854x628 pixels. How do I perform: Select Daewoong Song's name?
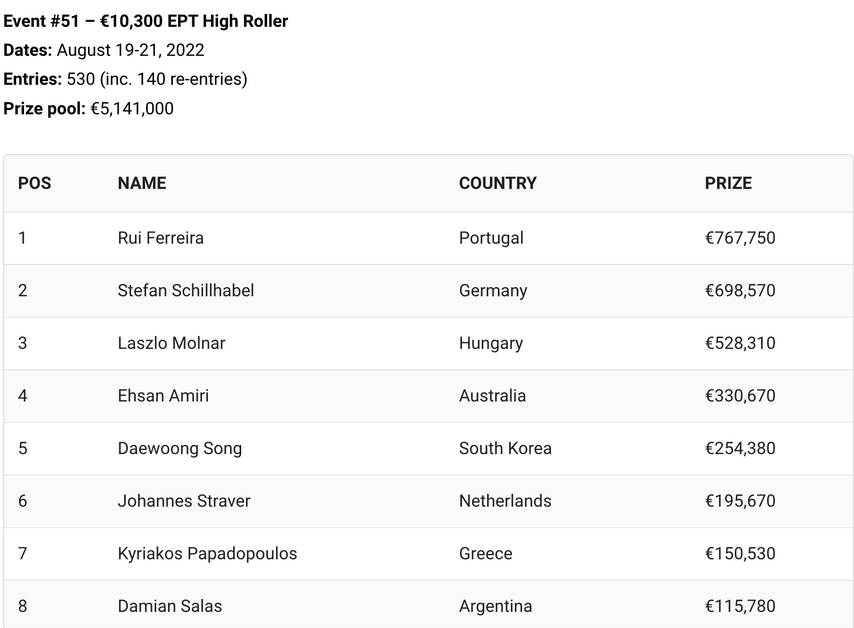180,448
